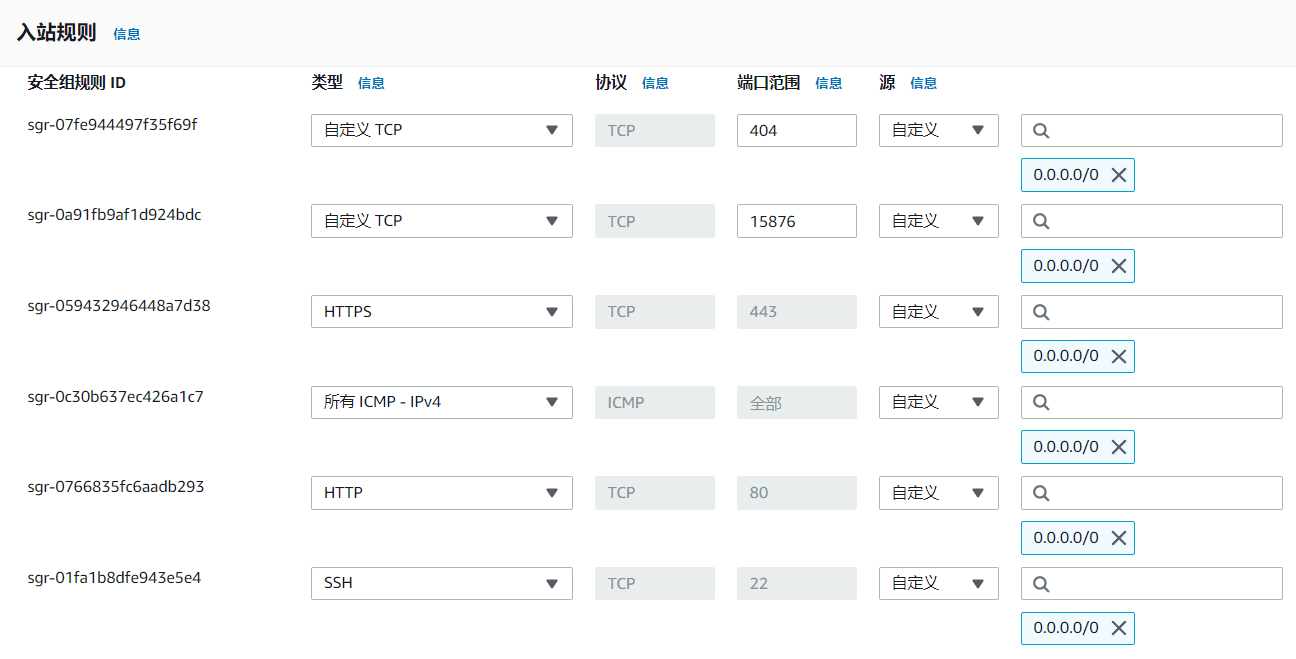This screenshot has width=1296, height=659.
Task: Open source 自定义 dropdown for port 15876 rule
Action: [938, 221]
